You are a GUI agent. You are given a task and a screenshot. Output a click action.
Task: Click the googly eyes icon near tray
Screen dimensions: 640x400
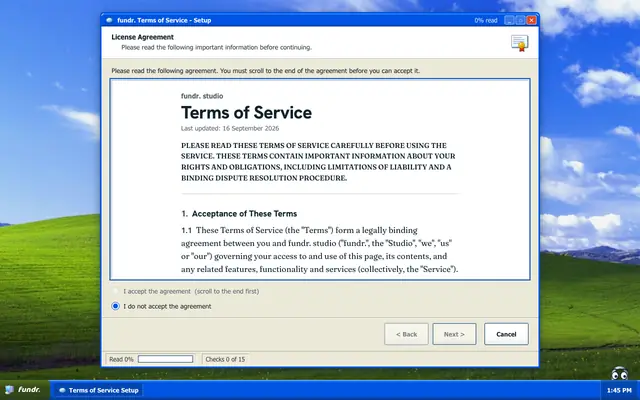pyautogui.click(x=619, y=373)
